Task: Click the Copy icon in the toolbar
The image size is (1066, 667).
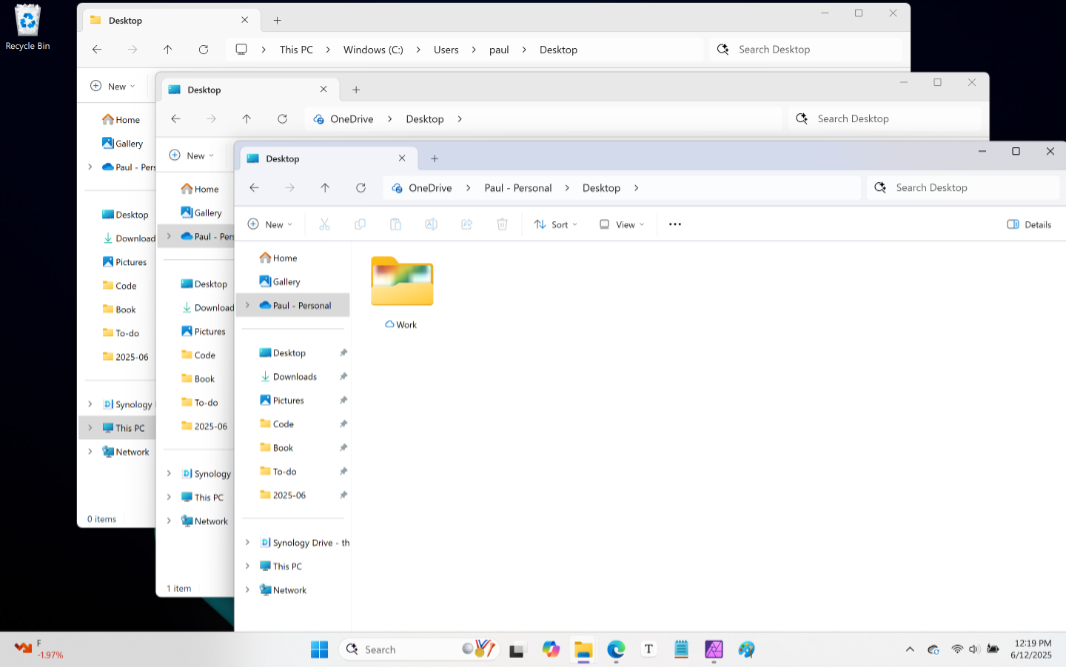Action: point(360,224)
